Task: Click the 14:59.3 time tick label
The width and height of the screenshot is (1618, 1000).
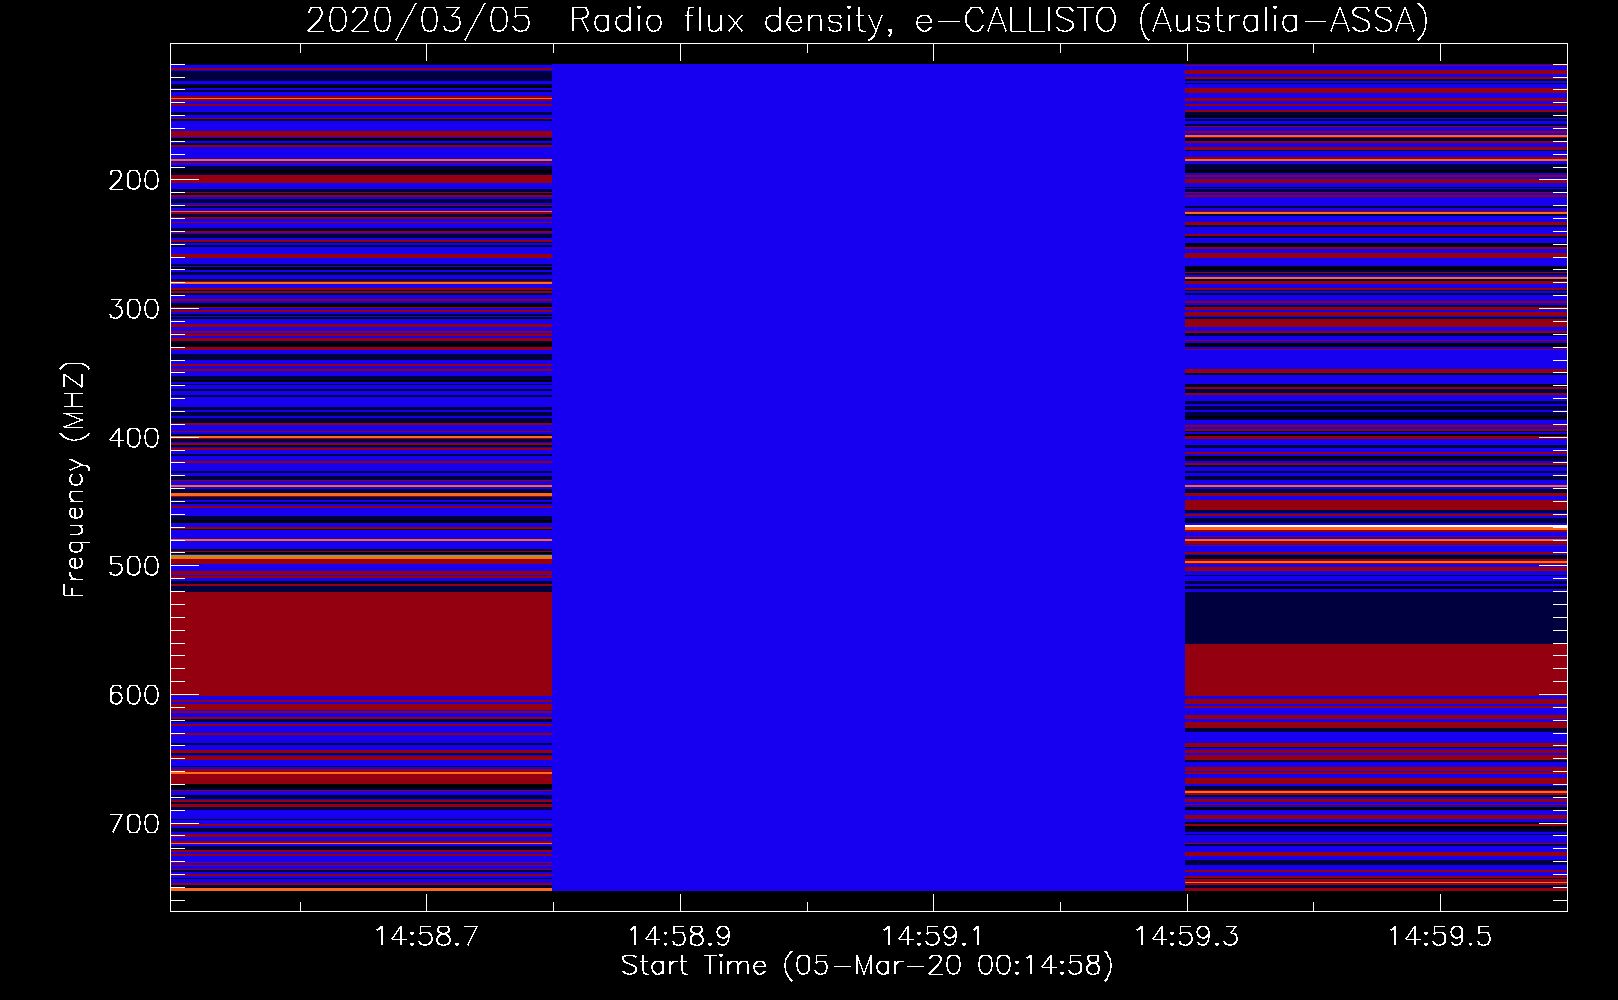Action: [x=1187, y=937]
